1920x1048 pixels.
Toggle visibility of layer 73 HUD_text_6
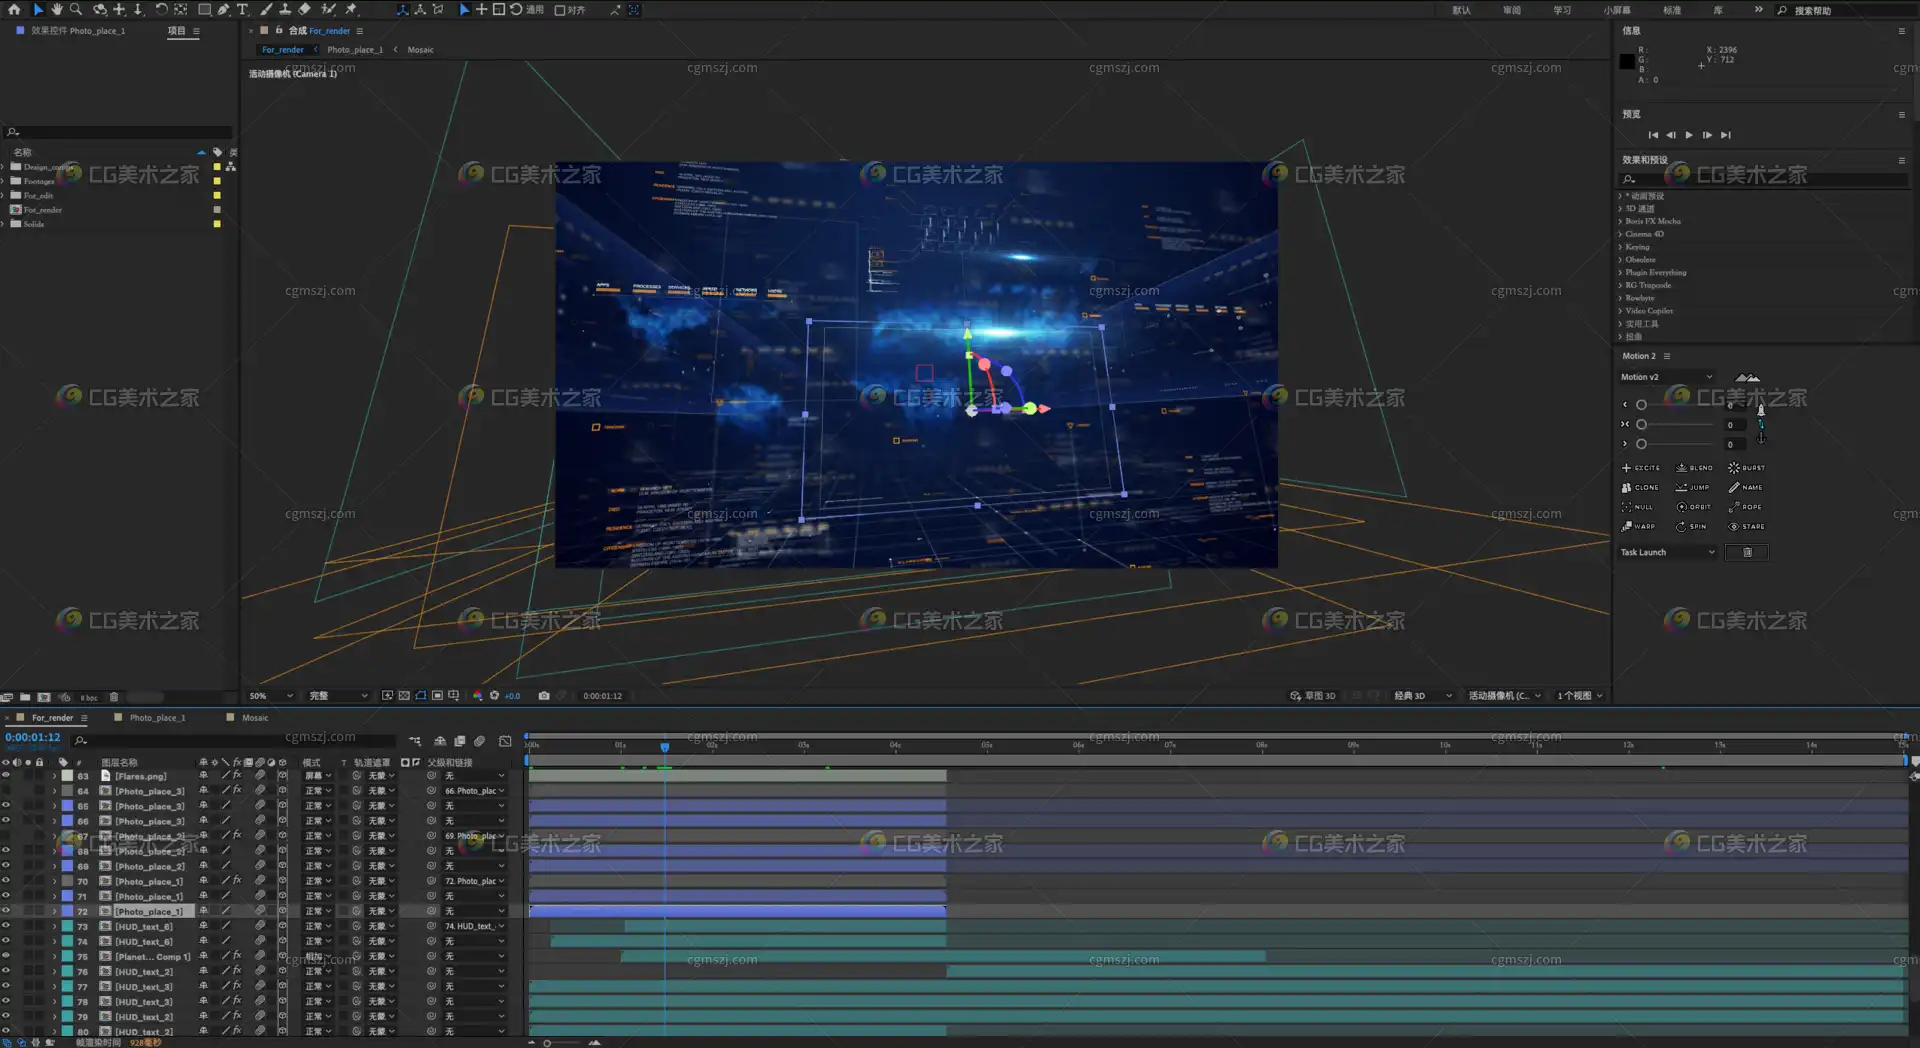pyautogui.click(x=6, y=926)
